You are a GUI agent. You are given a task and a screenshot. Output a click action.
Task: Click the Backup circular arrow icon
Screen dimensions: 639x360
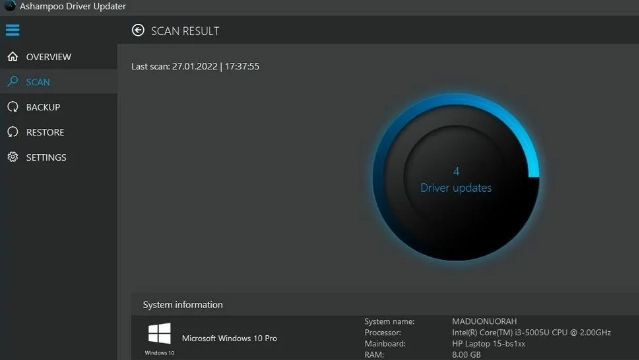pos(13,107)
